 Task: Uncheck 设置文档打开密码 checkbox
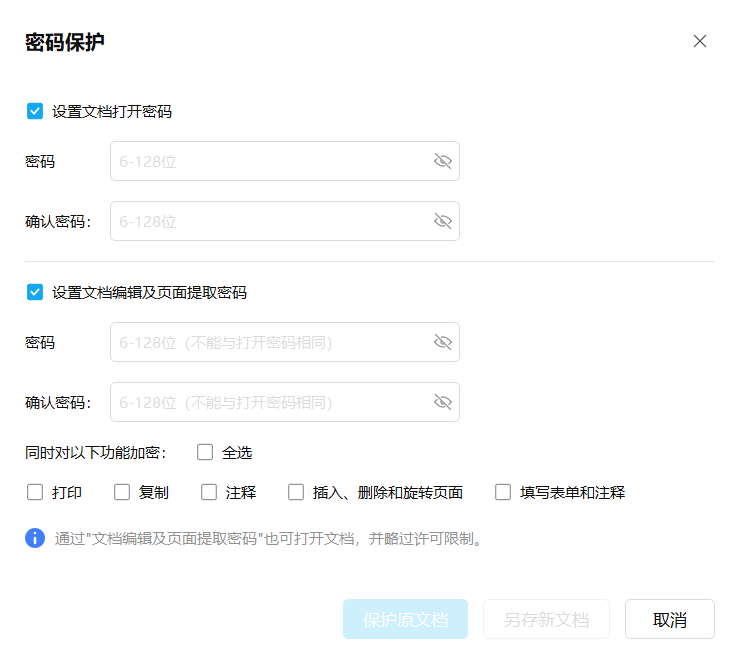[x=35, y=111]
